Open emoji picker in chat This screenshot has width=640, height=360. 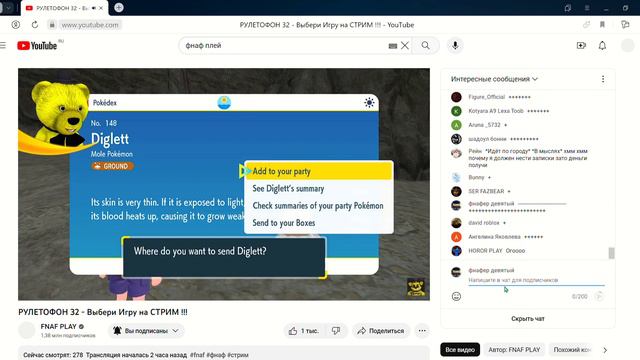456,296
